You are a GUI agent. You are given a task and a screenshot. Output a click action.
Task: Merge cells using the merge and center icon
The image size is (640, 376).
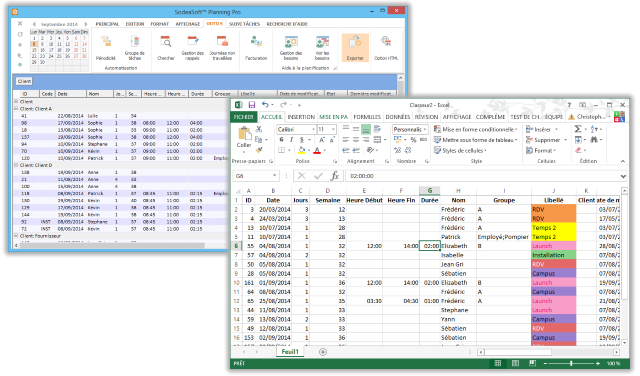pos(378,140)
